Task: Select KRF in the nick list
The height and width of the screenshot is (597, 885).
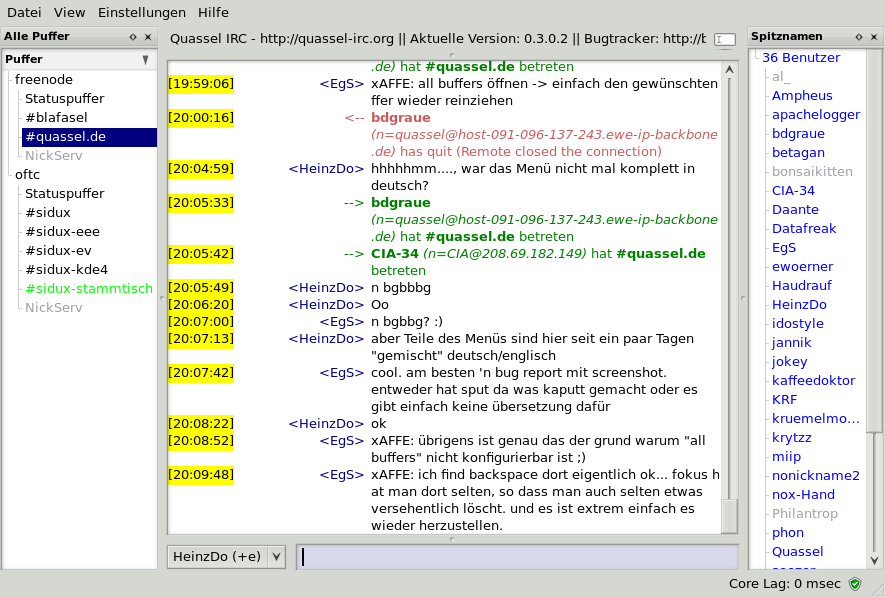Action: click(785, 400)
